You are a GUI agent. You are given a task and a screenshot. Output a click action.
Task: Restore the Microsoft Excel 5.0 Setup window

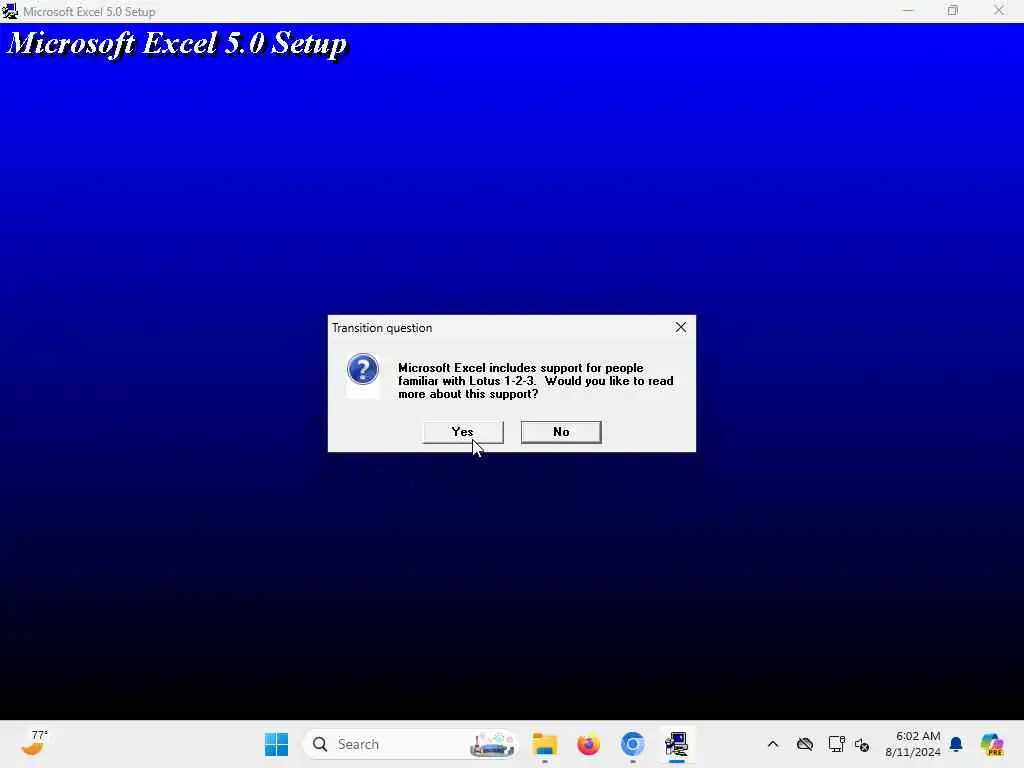953,10
